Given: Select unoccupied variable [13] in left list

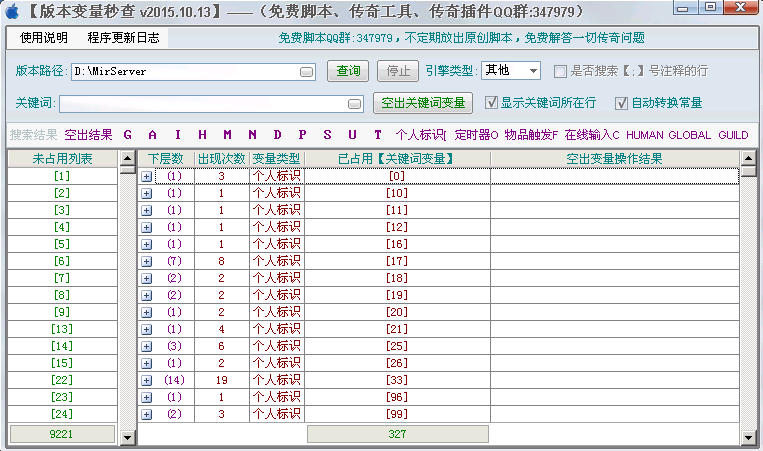Looking at the screenshot, I should point(62,329).
